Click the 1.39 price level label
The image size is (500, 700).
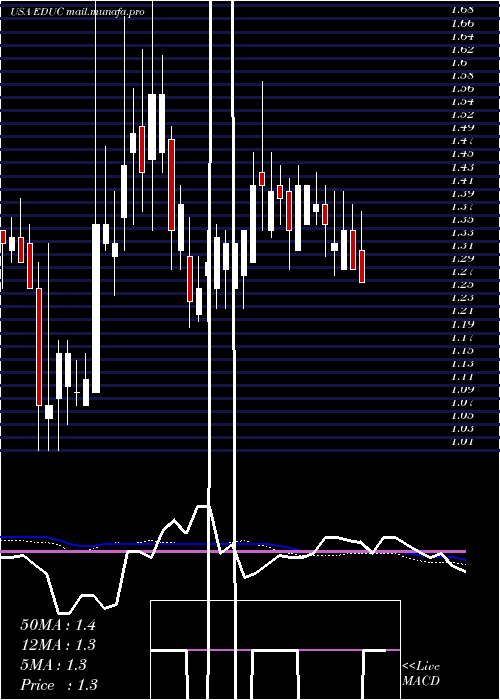[x=462, y=193]
